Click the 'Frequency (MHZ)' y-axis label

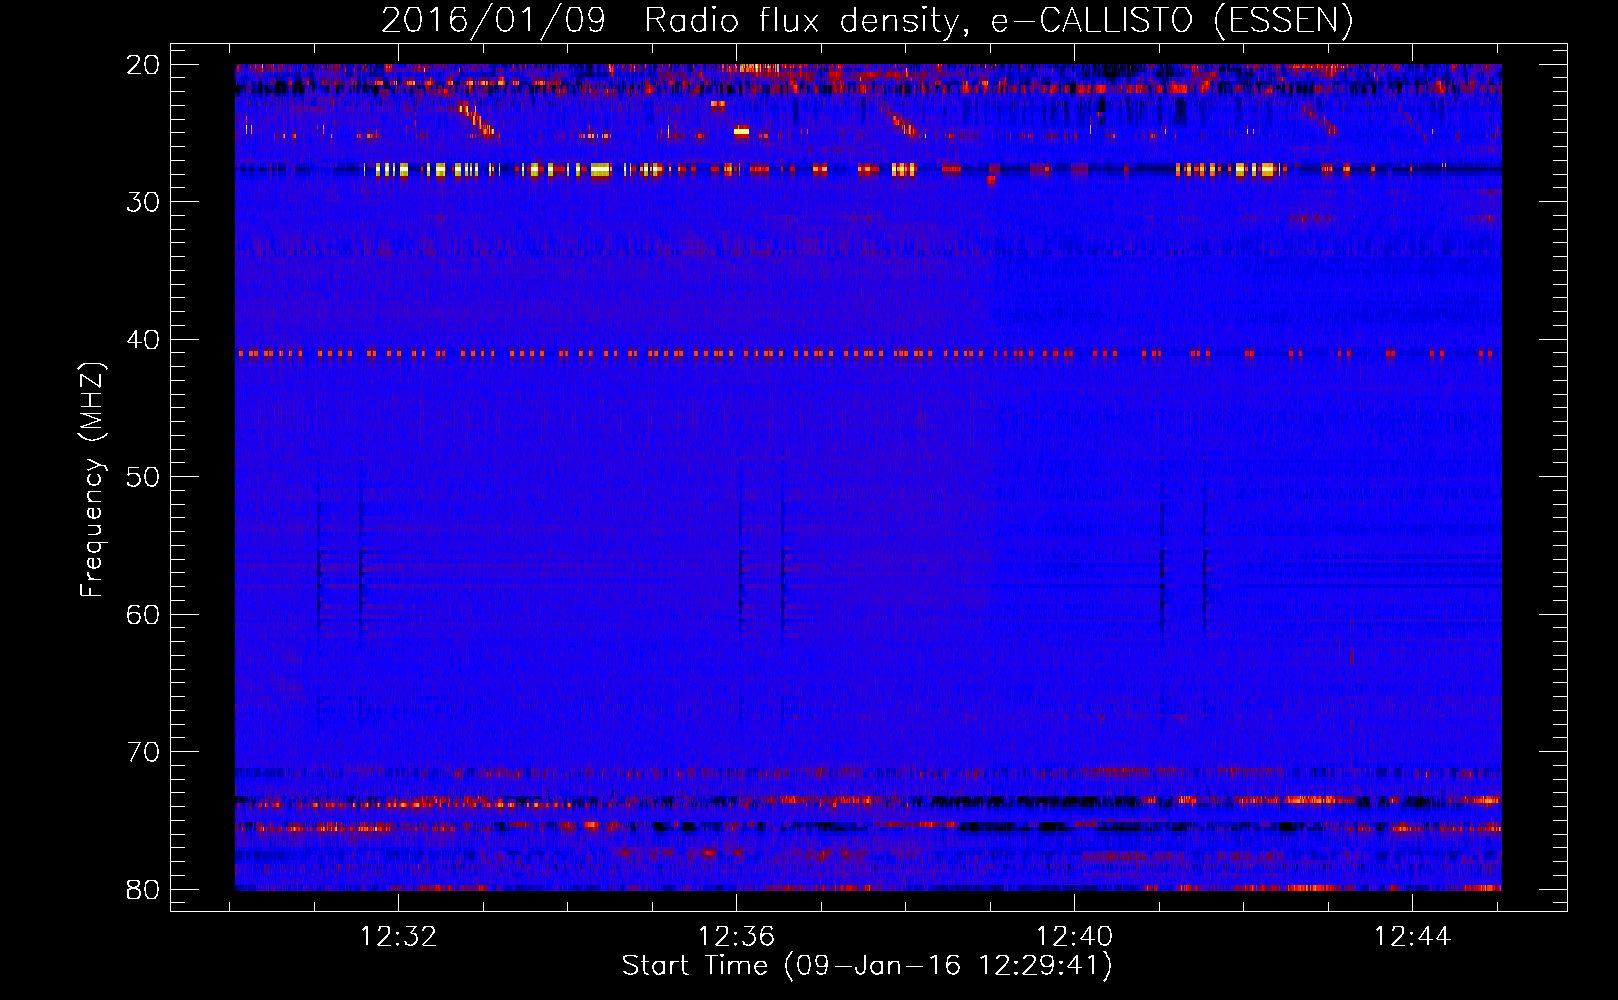click(x=92, y=480)
